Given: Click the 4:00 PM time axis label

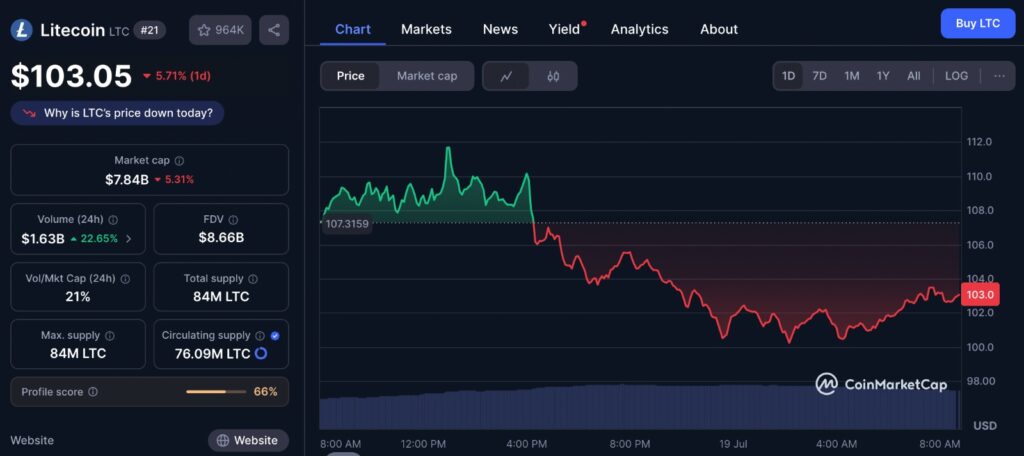Looking at the screenshot, I should [x=526, y=444].
